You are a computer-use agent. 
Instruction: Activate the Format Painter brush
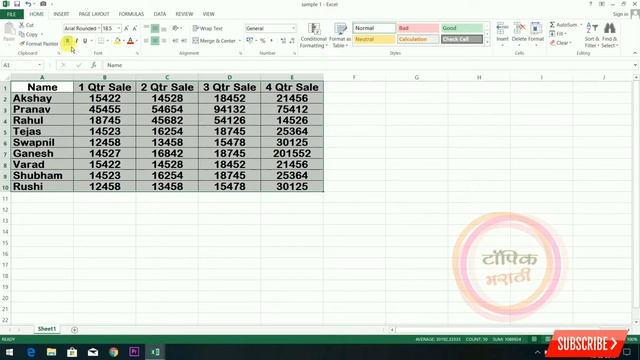[38, 44]
